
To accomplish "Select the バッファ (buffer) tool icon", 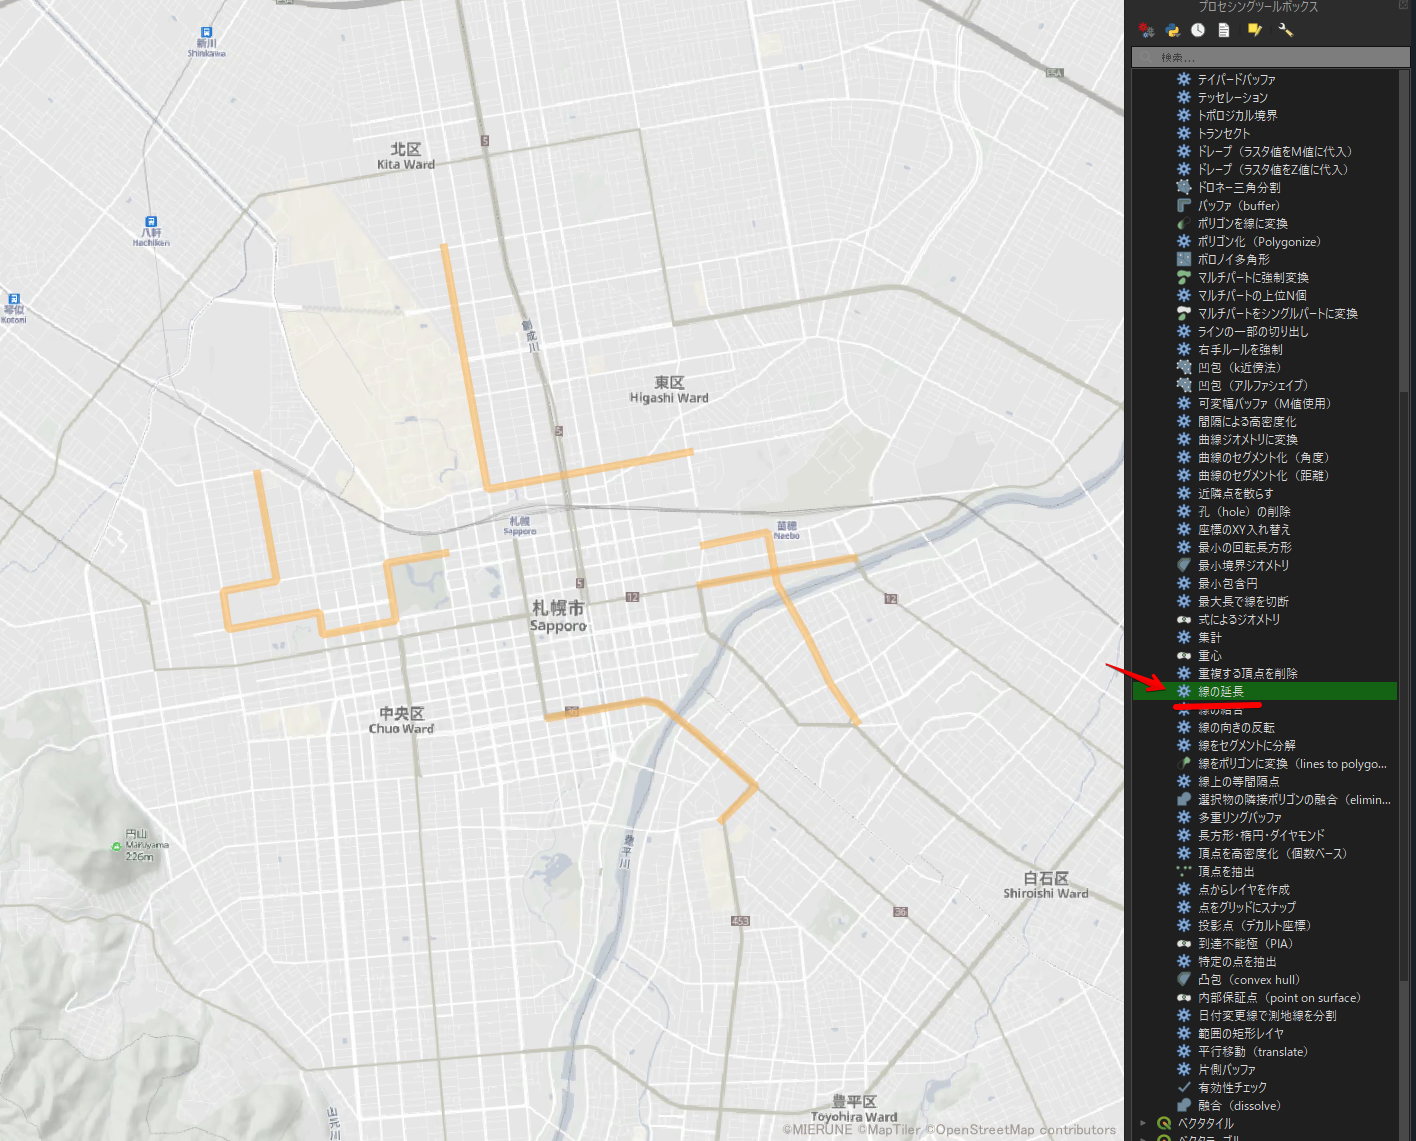I will tap(1184, 206).
